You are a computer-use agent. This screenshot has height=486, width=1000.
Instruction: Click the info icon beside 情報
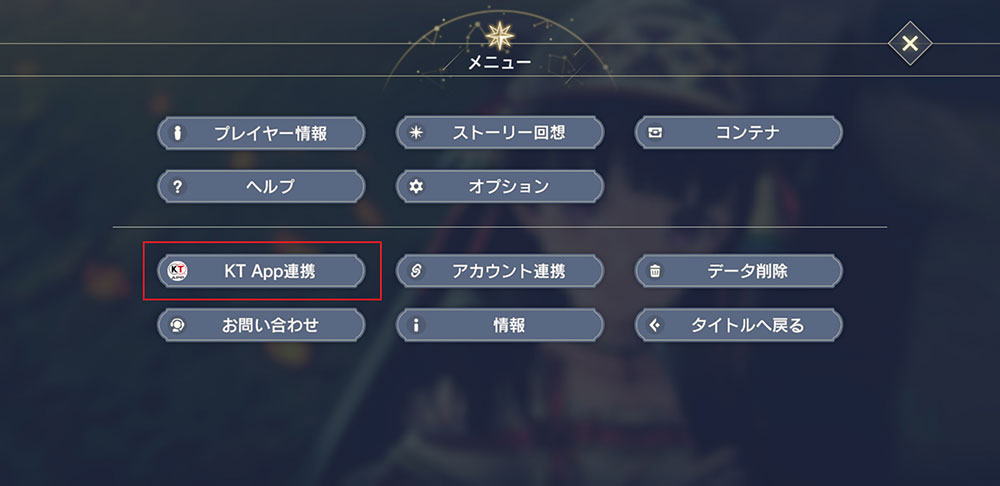(x=417, y=325)
